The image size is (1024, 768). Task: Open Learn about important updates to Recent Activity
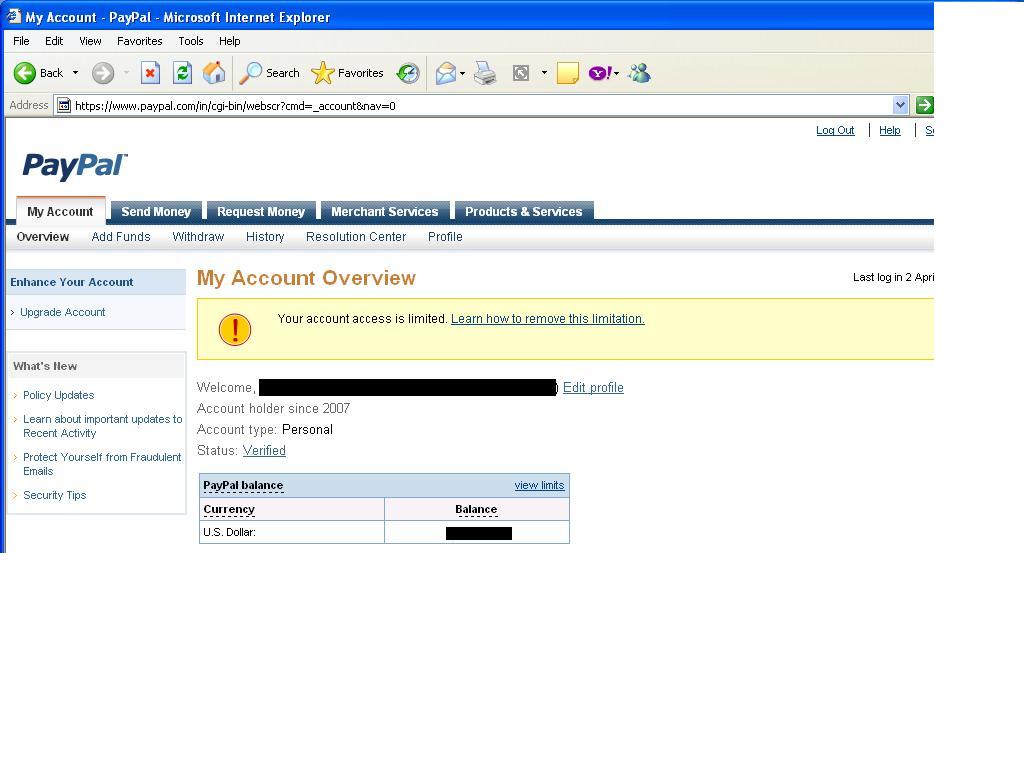click(x=103, y=426)
